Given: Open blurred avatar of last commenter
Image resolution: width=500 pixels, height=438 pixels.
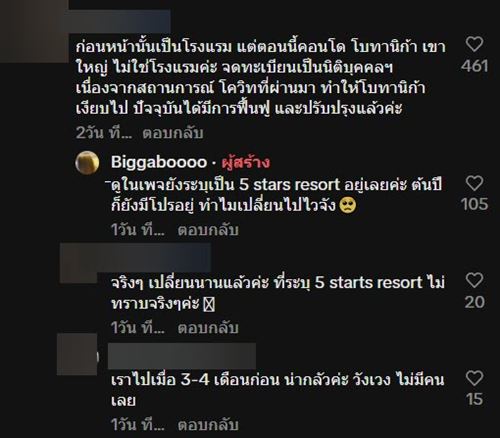Looking at the screenshot, I should 77,354.
